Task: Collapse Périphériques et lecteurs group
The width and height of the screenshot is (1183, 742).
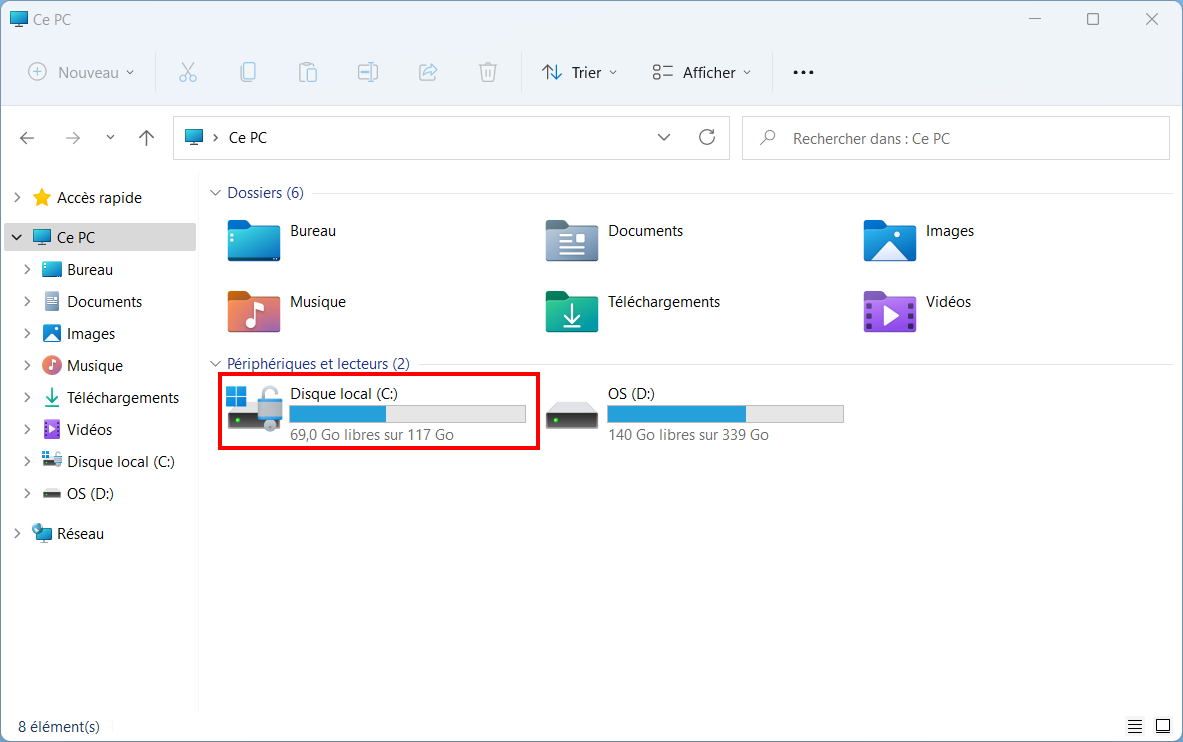Action: tap(215, 364)
